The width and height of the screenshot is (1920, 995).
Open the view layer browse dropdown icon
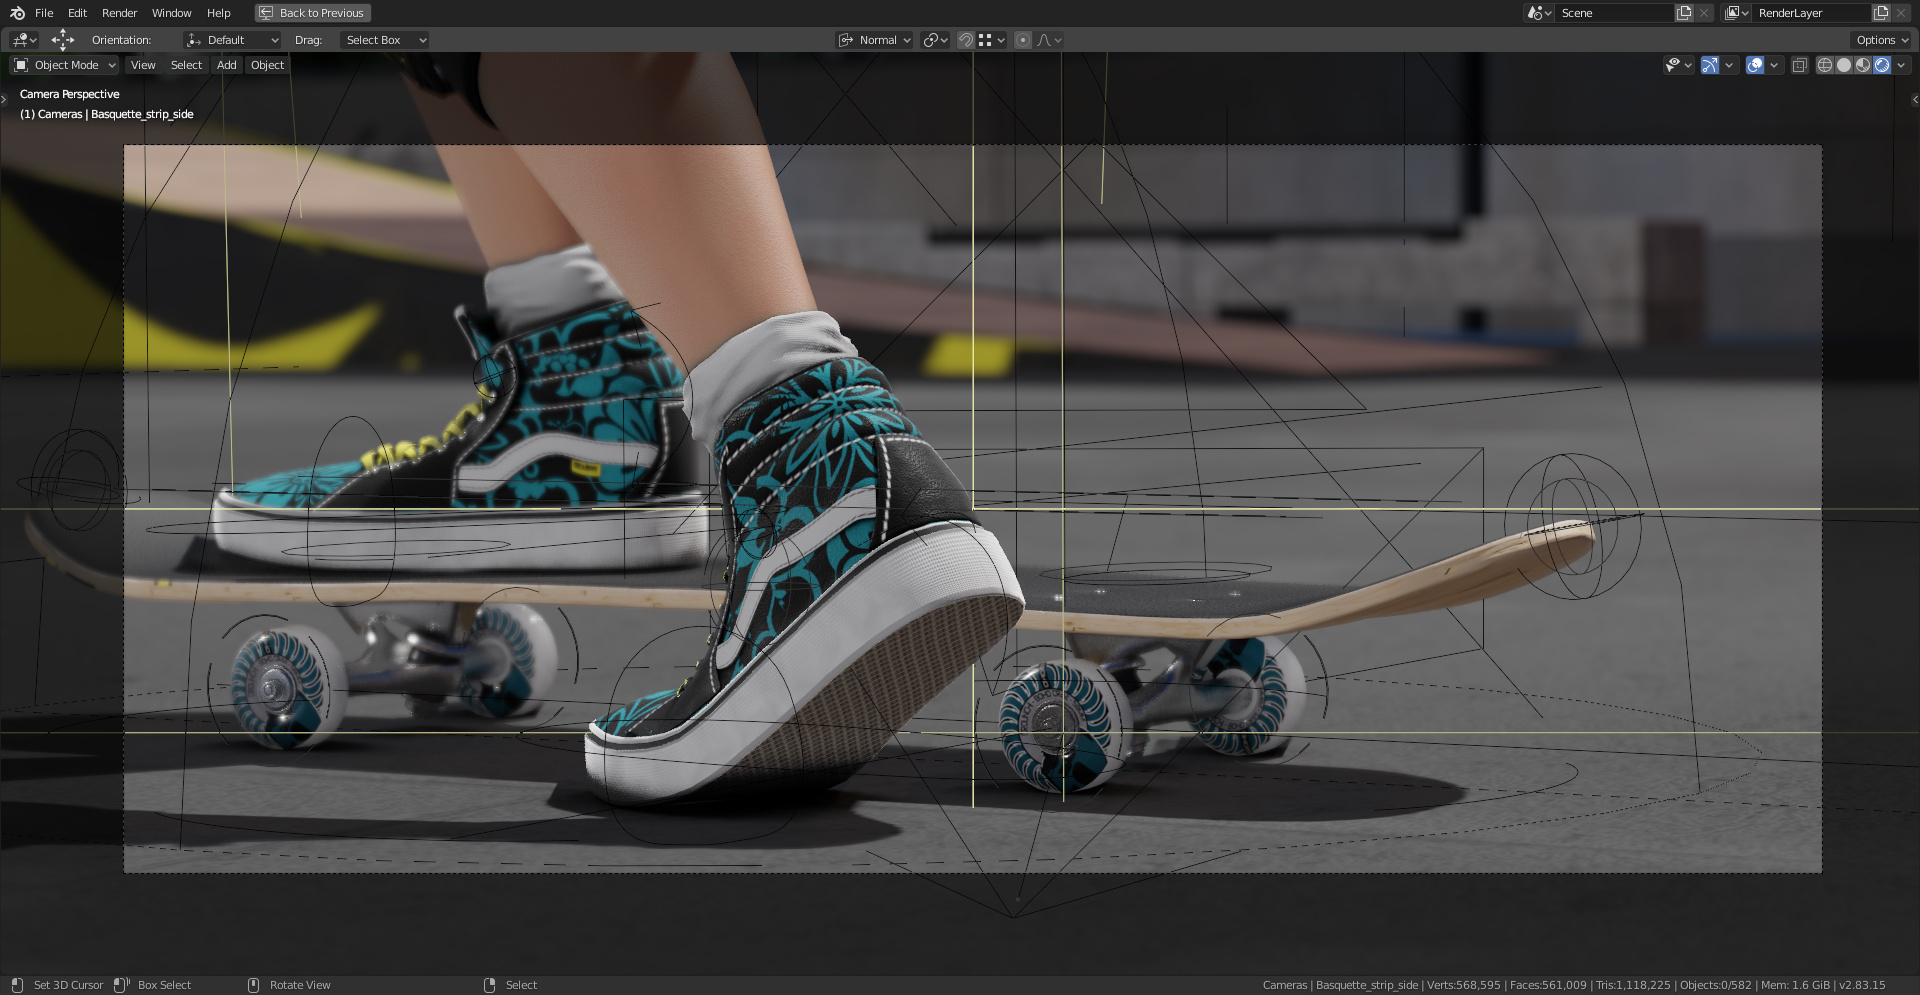point(1736,13)
